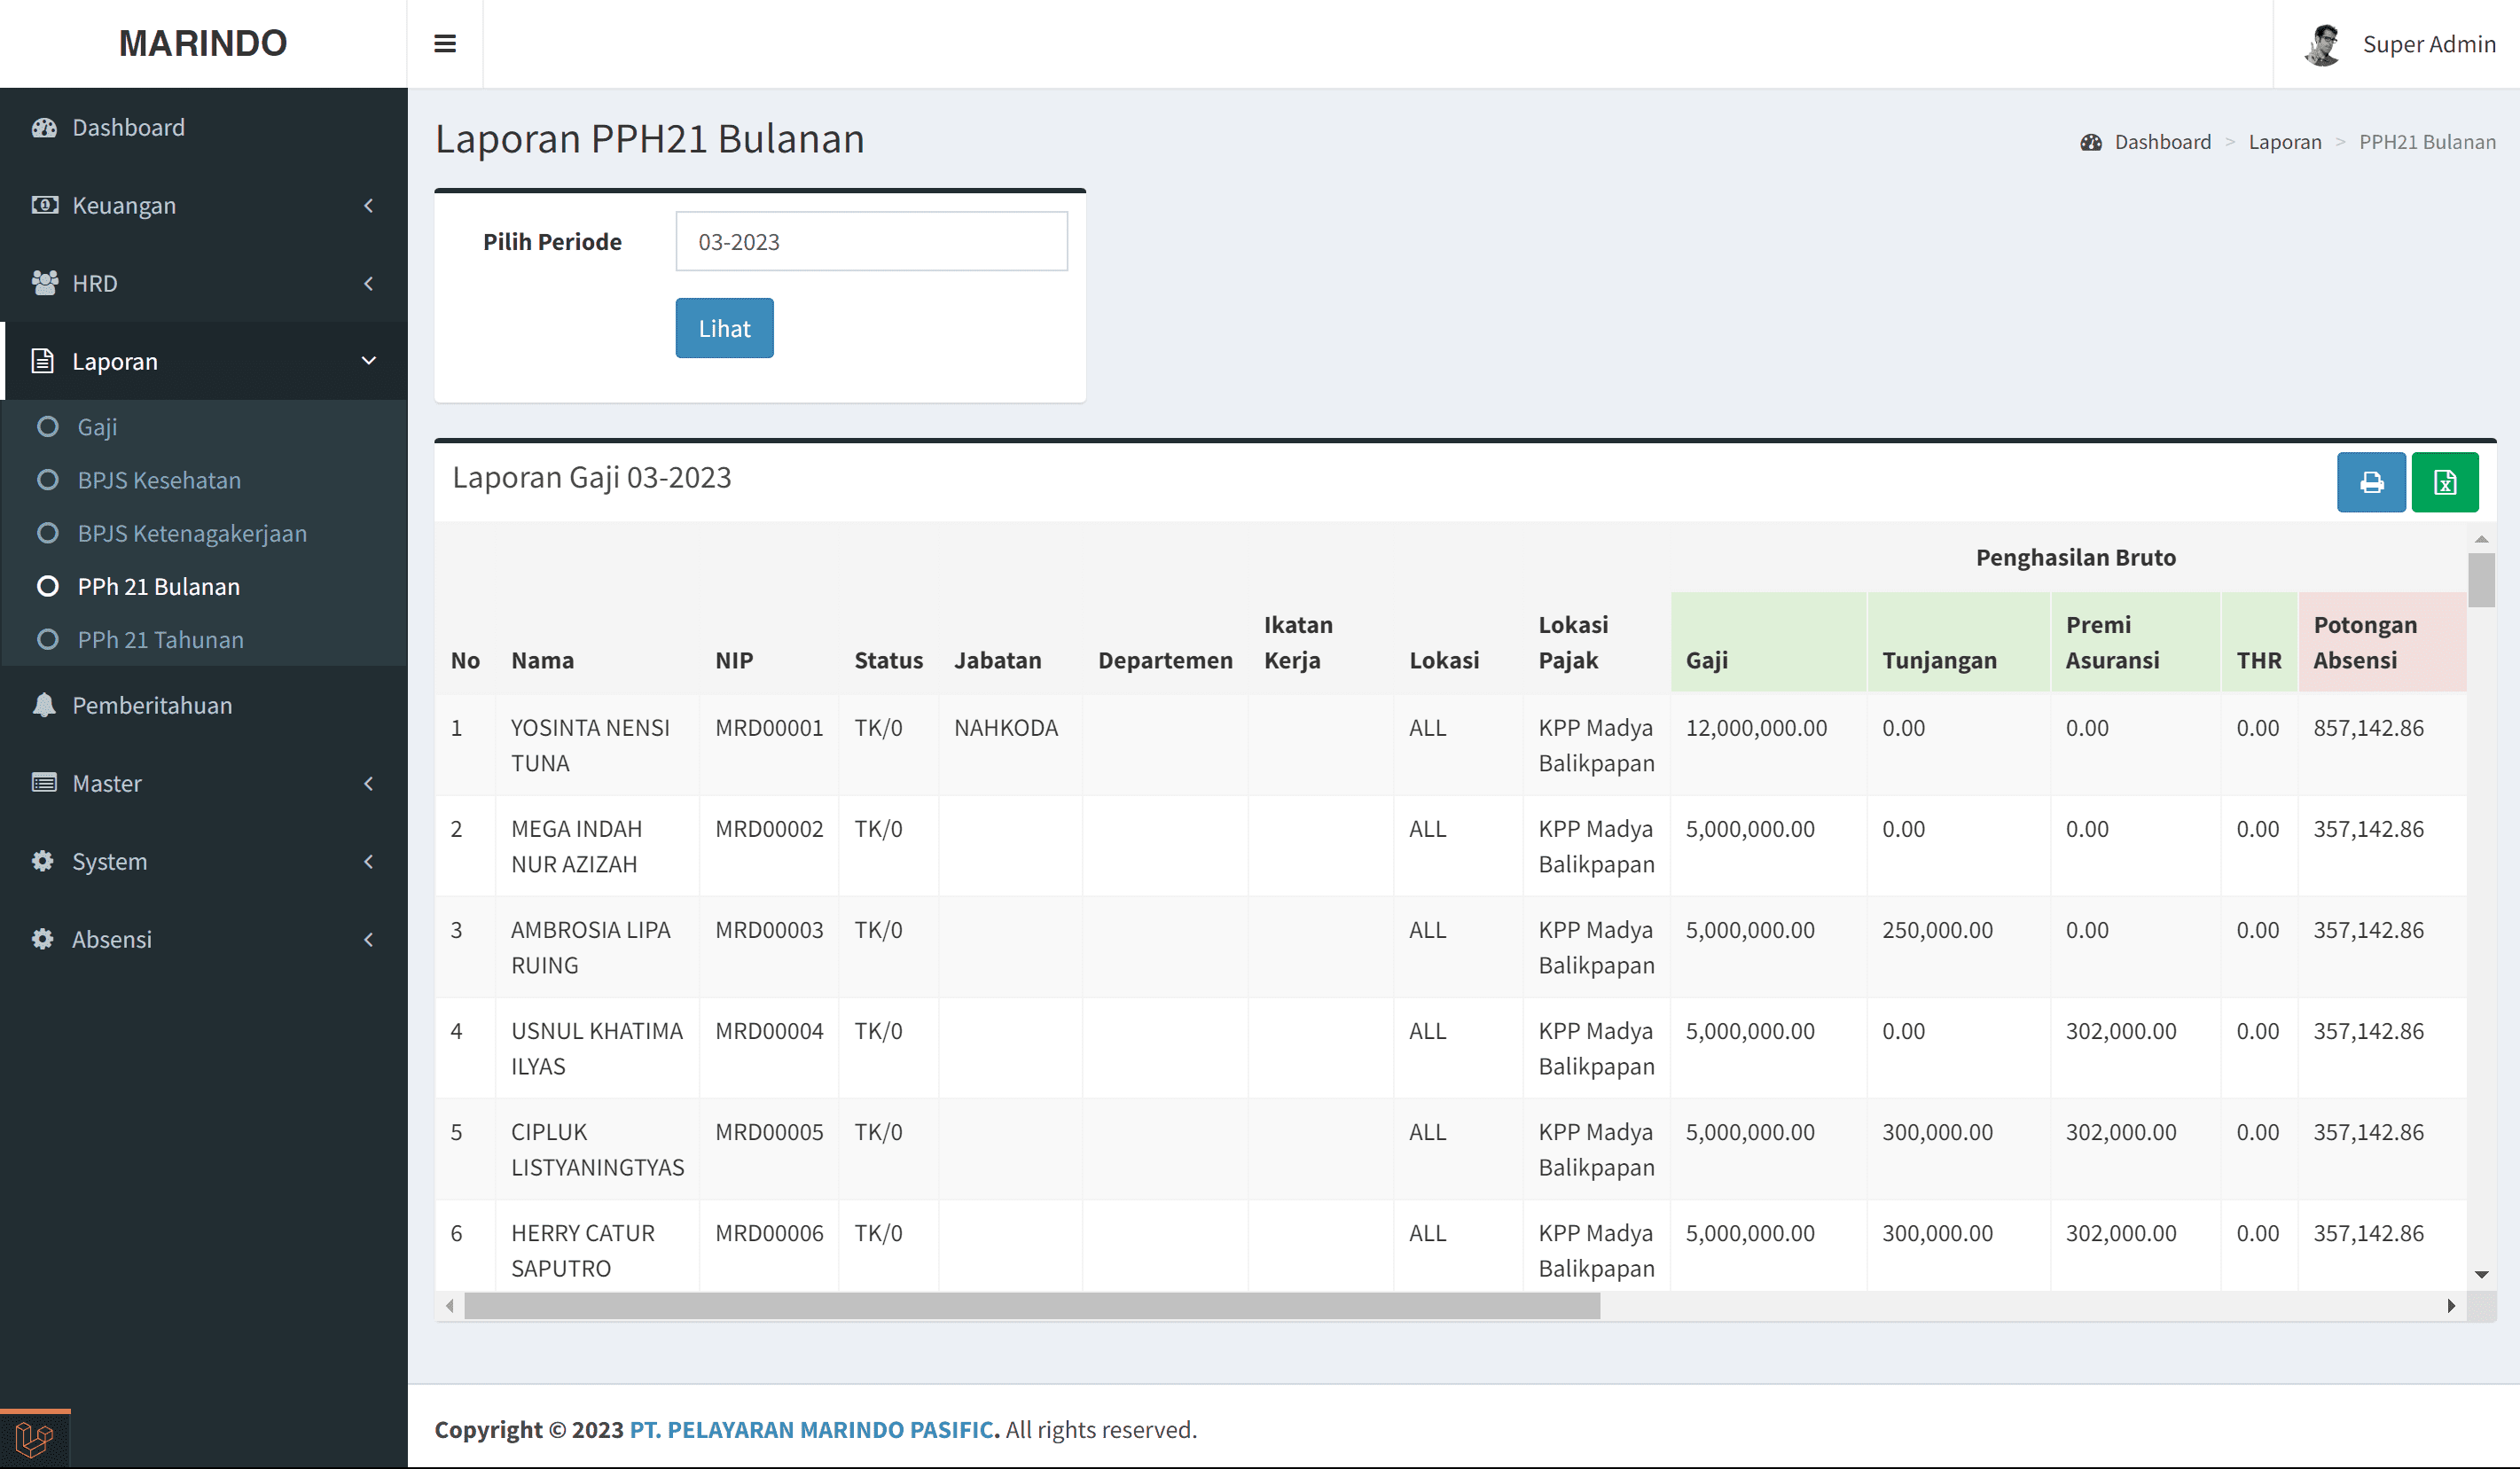Click the blue print report icon
This screenshot has width=2520, height=1469.
pos(2370,482)
